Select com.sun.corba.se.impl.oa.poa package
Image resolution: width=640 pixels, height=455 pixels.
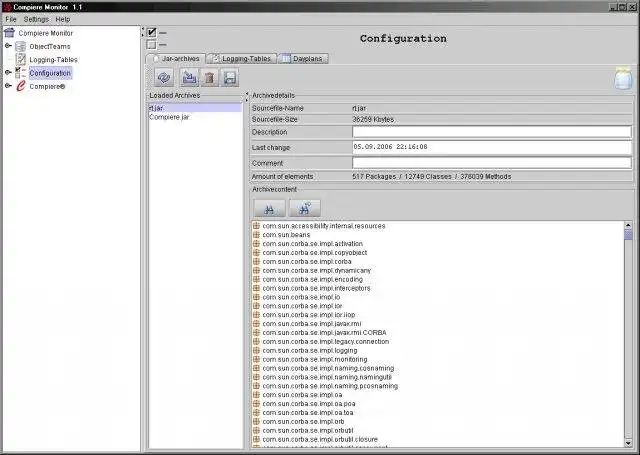tap(309, 404)
